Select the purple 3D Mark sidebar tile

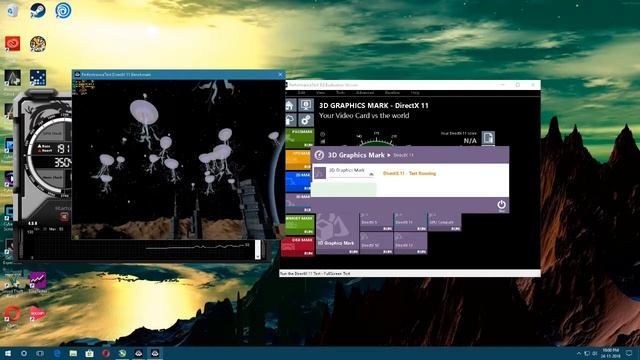click(299, 203)
